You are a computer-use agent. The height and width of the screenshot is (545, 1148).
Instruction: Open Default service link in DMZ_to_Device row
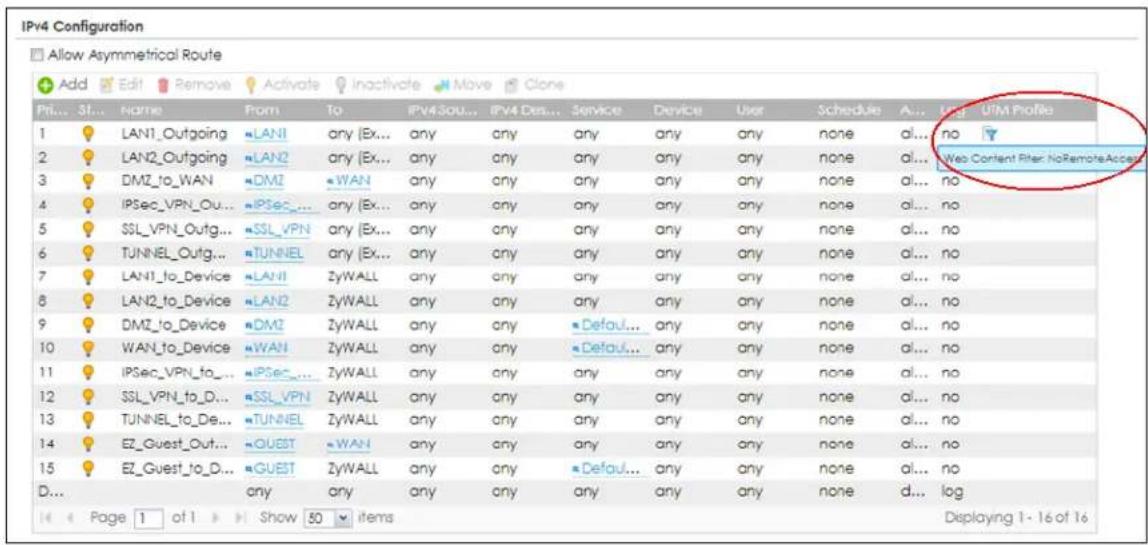click(611, 323)
